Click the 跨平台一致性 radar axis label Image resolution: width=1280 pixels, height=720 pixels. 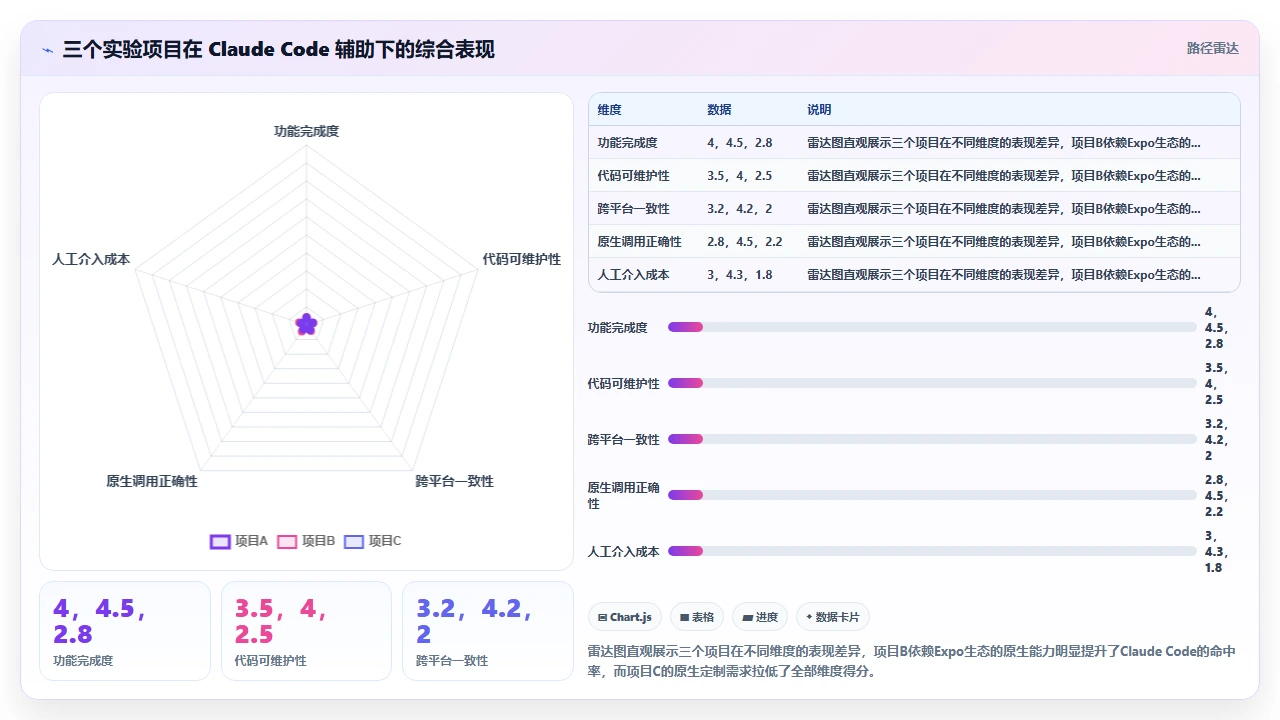455,482
